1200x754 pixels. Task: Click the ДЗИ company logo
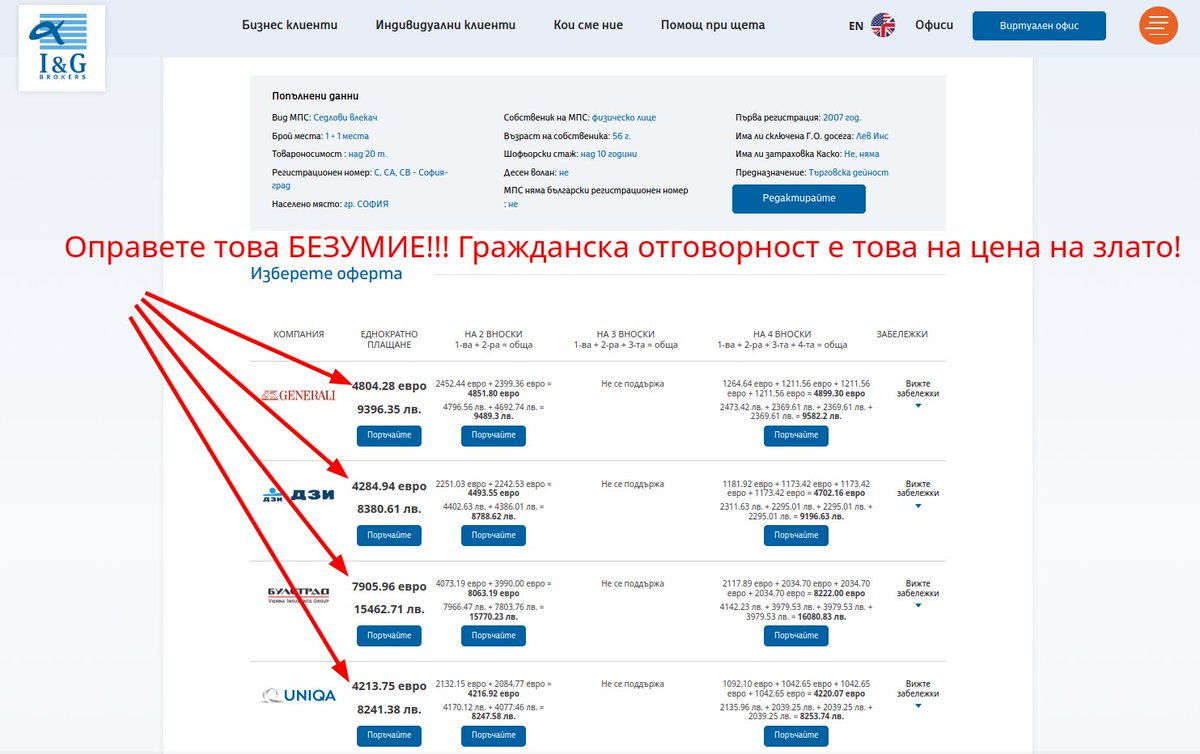tap(298, 494)
